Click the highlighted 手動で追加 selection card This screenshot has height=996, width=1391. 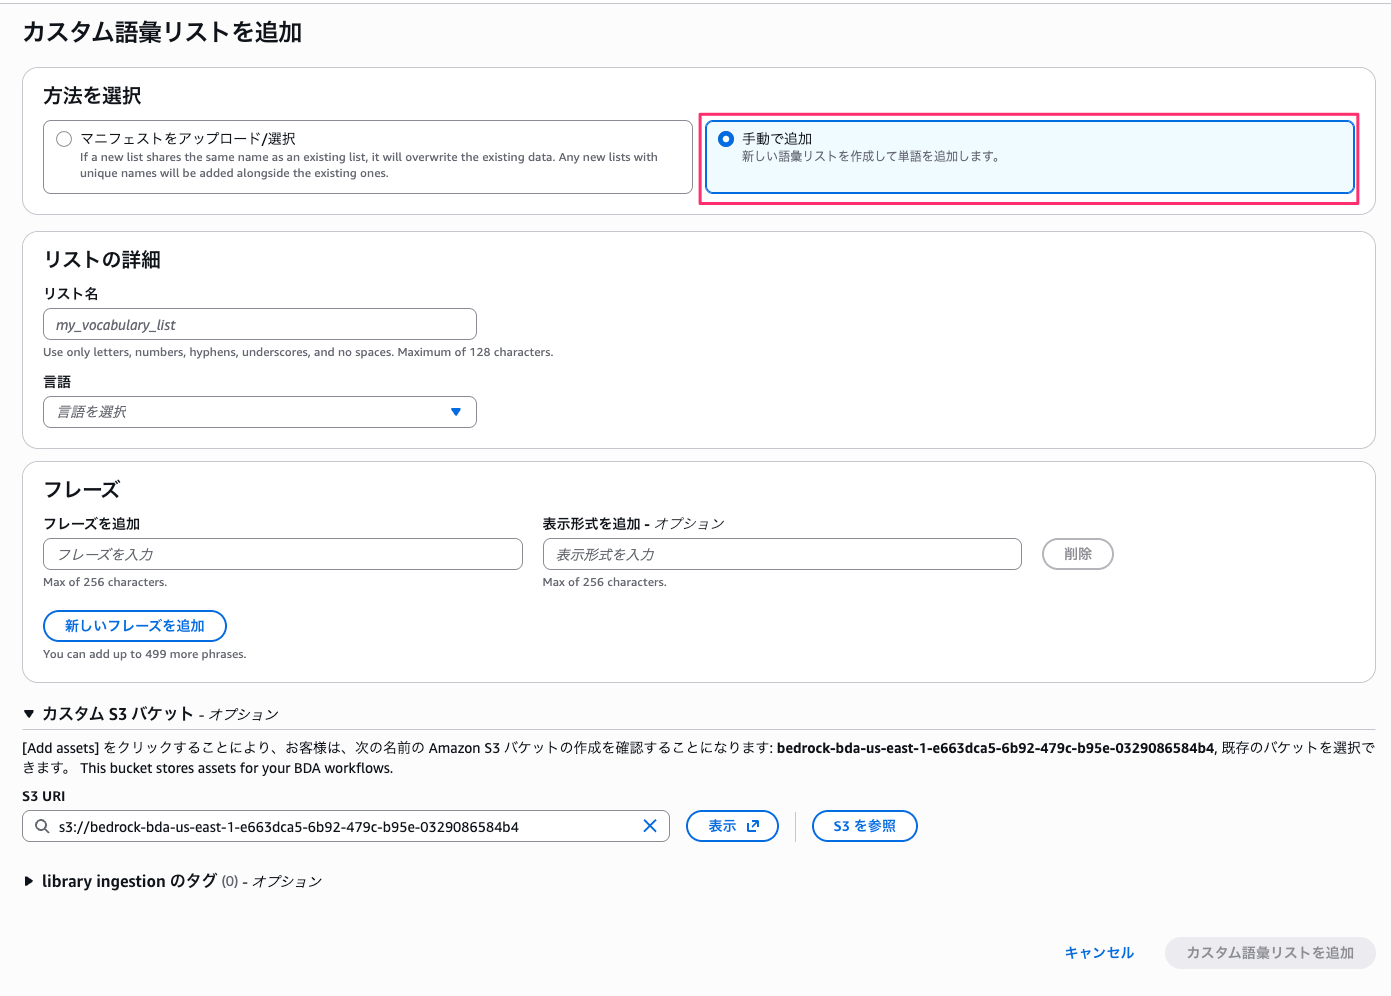click(x=1030, y=157)
